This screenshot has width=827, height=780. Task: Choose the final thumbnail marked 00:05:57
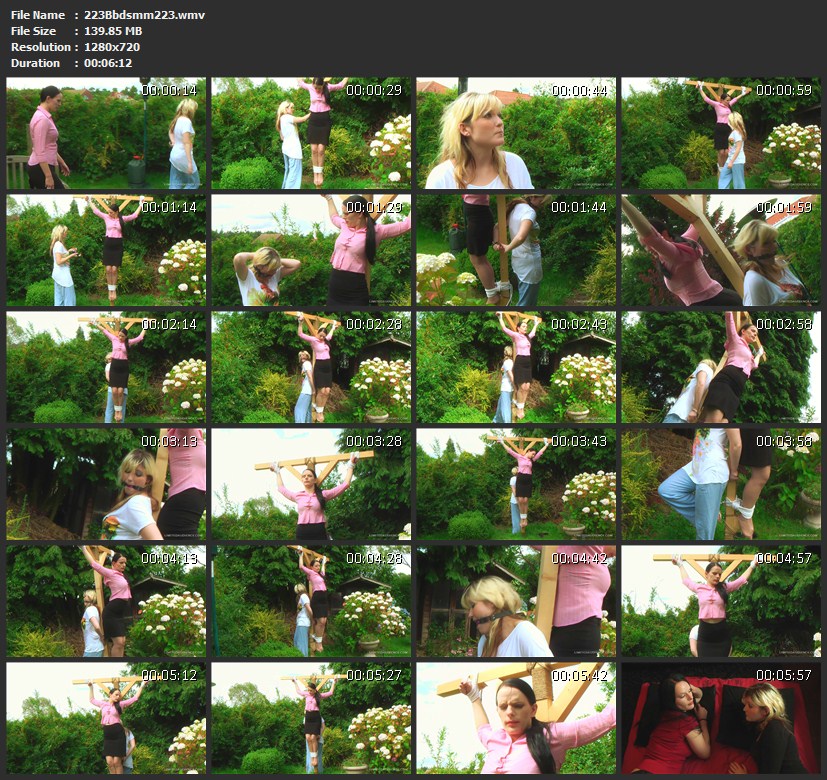tap(721, 719)
